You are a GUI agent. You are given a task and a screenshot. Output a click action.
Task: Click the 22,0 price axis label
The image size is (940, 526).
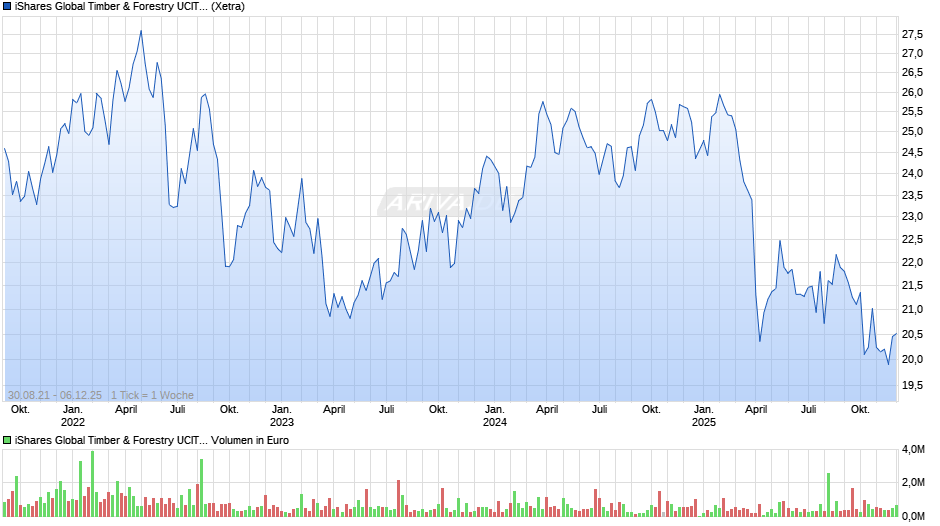[x=912, y=262]
